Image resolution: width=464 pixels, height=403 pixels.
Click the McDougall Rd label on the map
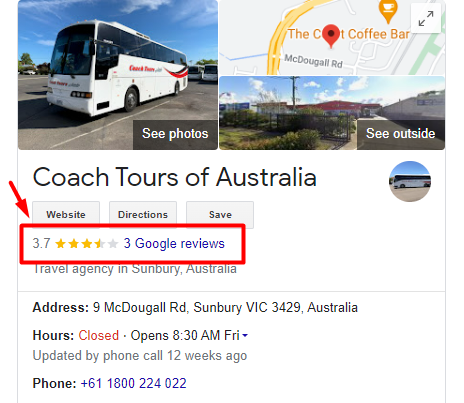313,61
